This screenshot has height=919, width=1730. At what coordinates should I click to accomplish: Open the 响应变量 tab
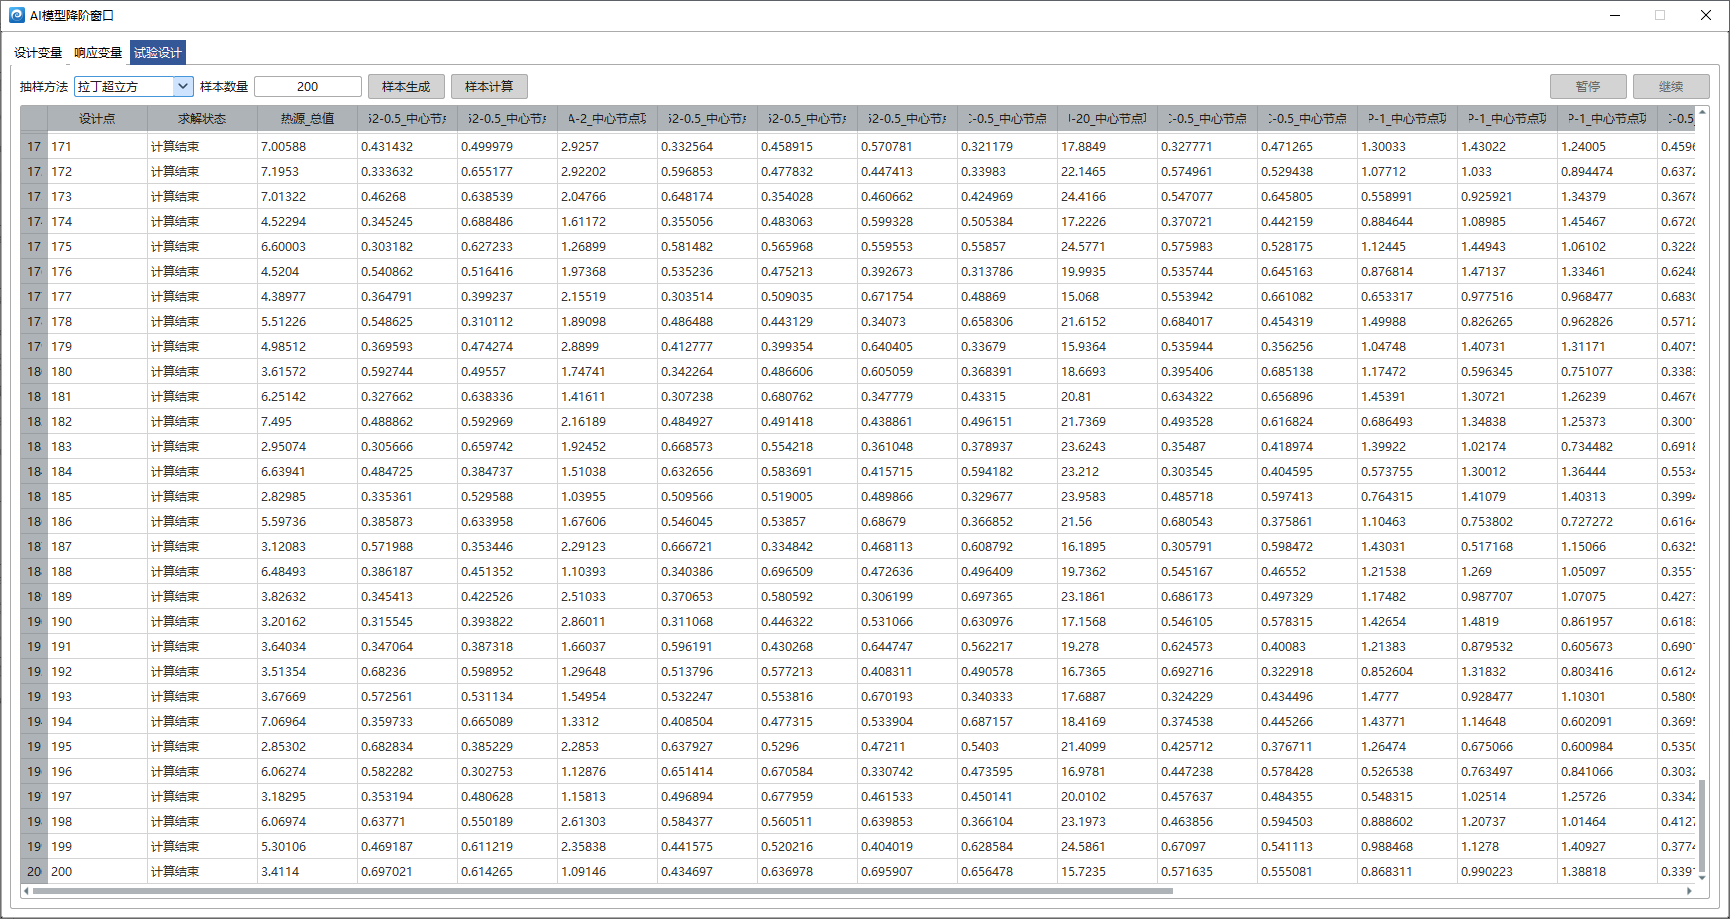[98, 53]
